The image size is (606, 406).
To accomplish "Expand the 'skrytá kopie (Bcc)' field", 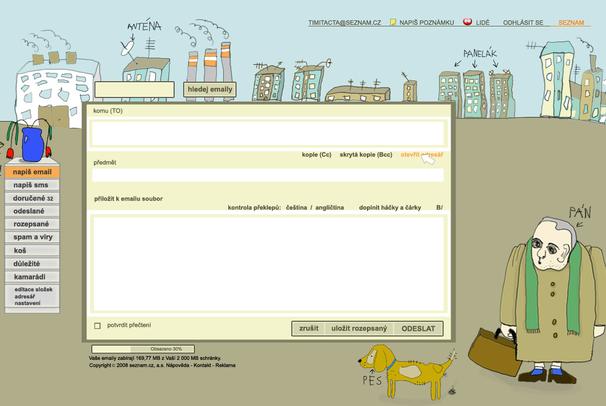I will click(365, 155).
